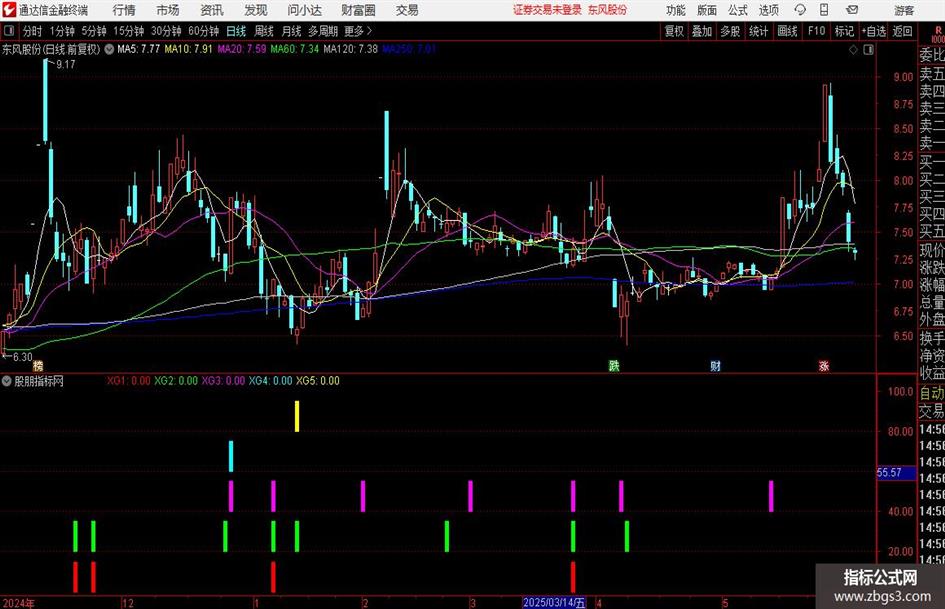Click the 多股 multi-stock button
This screenshot has width=945, height=609.
point(730,31)
